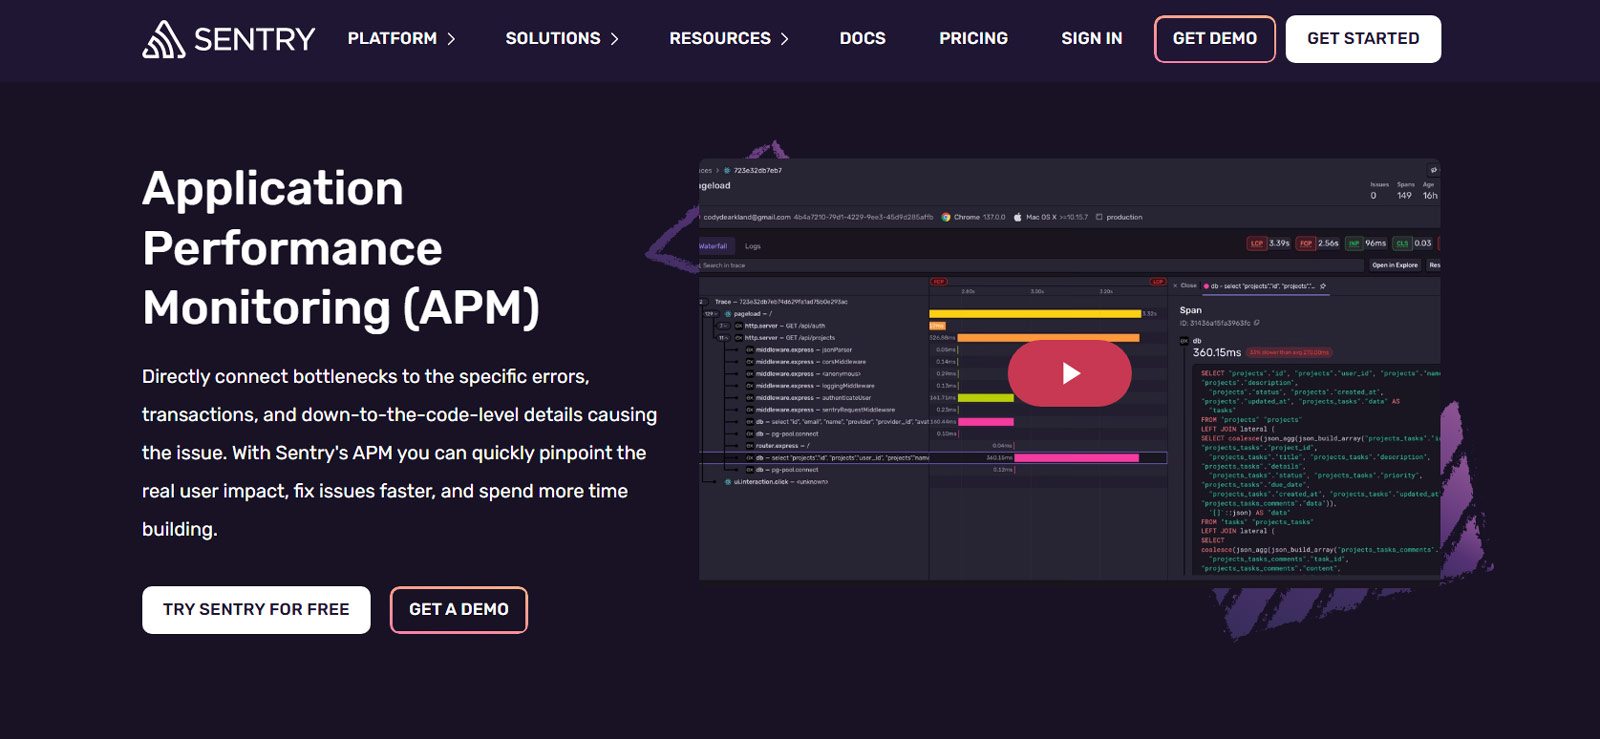Screen dimensions: 1600x739
Task: Click the Search in trace field
Action: [1031, 265]
